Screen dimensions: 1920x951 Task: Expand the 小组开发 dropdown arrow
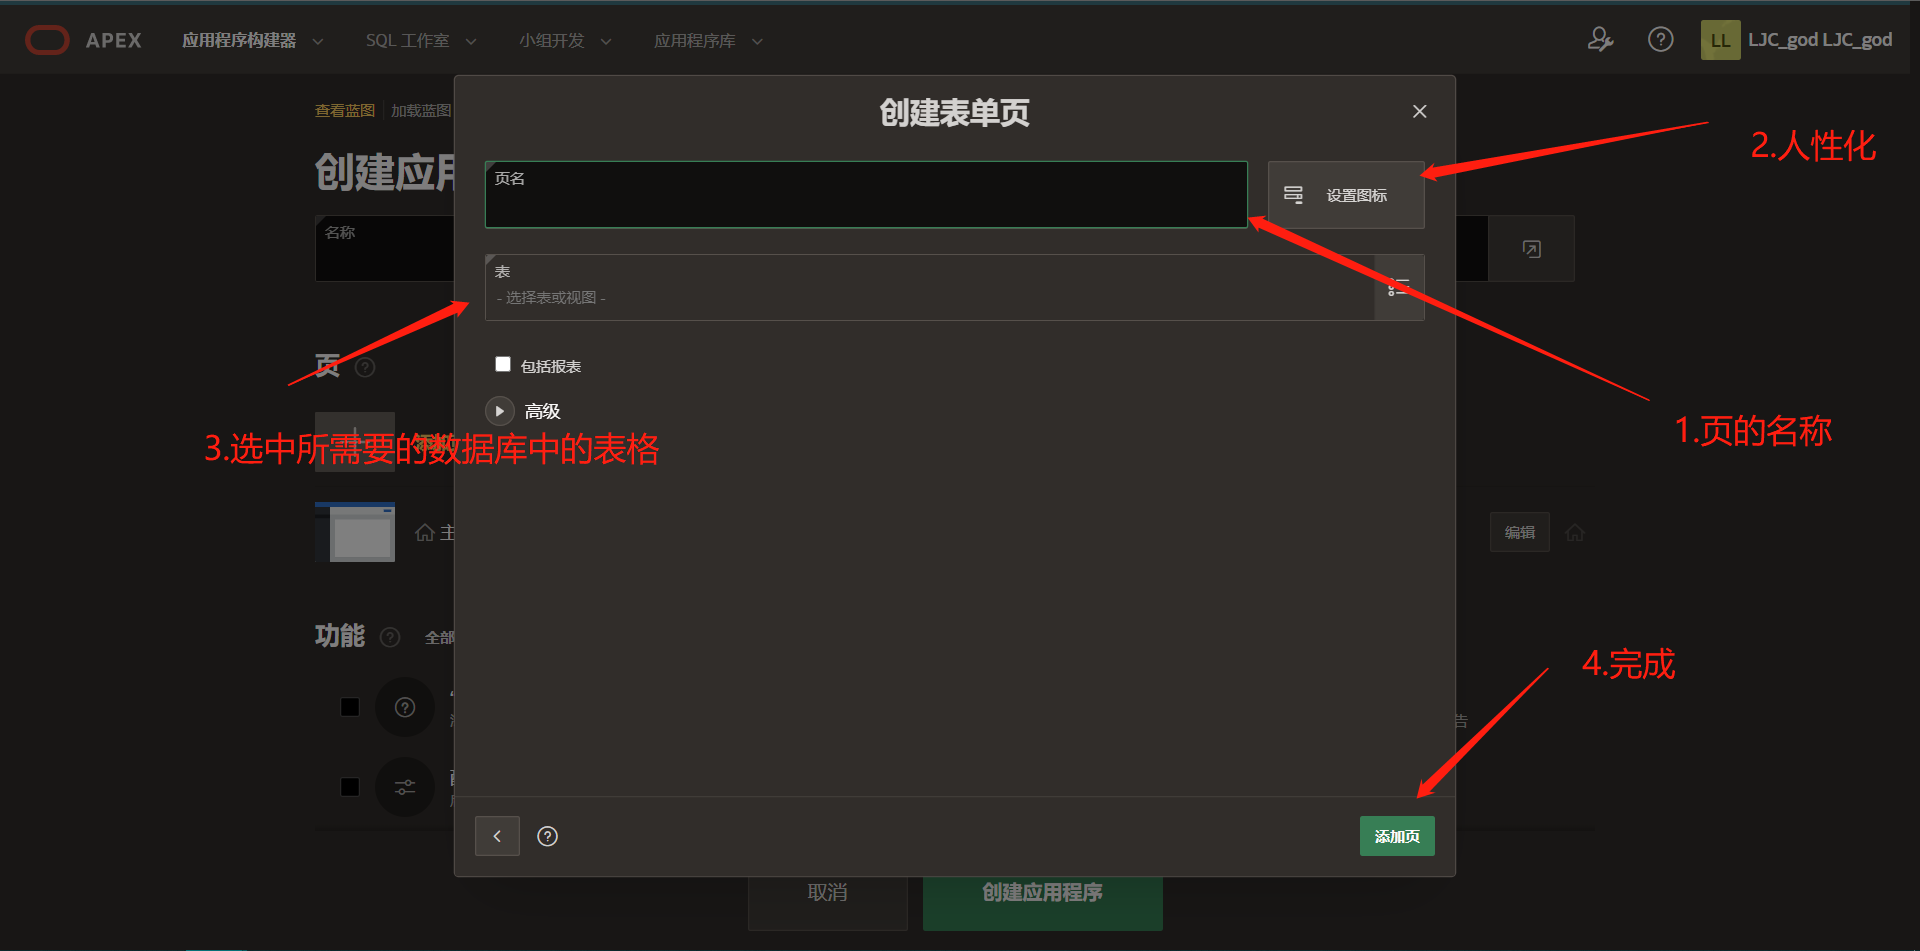[x=606, y=41]
